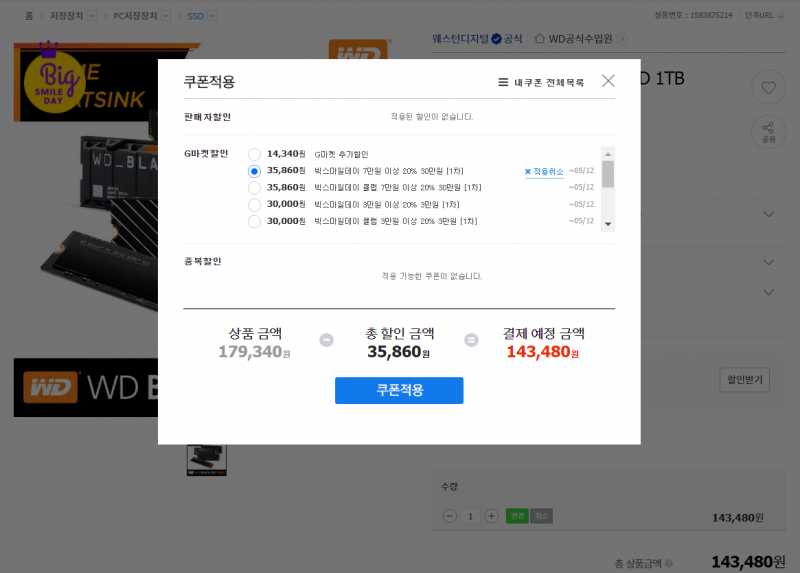The width and height of the screenshot is (800, 573).
Task: Click the 적용취소 link
Action: point(544,171)
